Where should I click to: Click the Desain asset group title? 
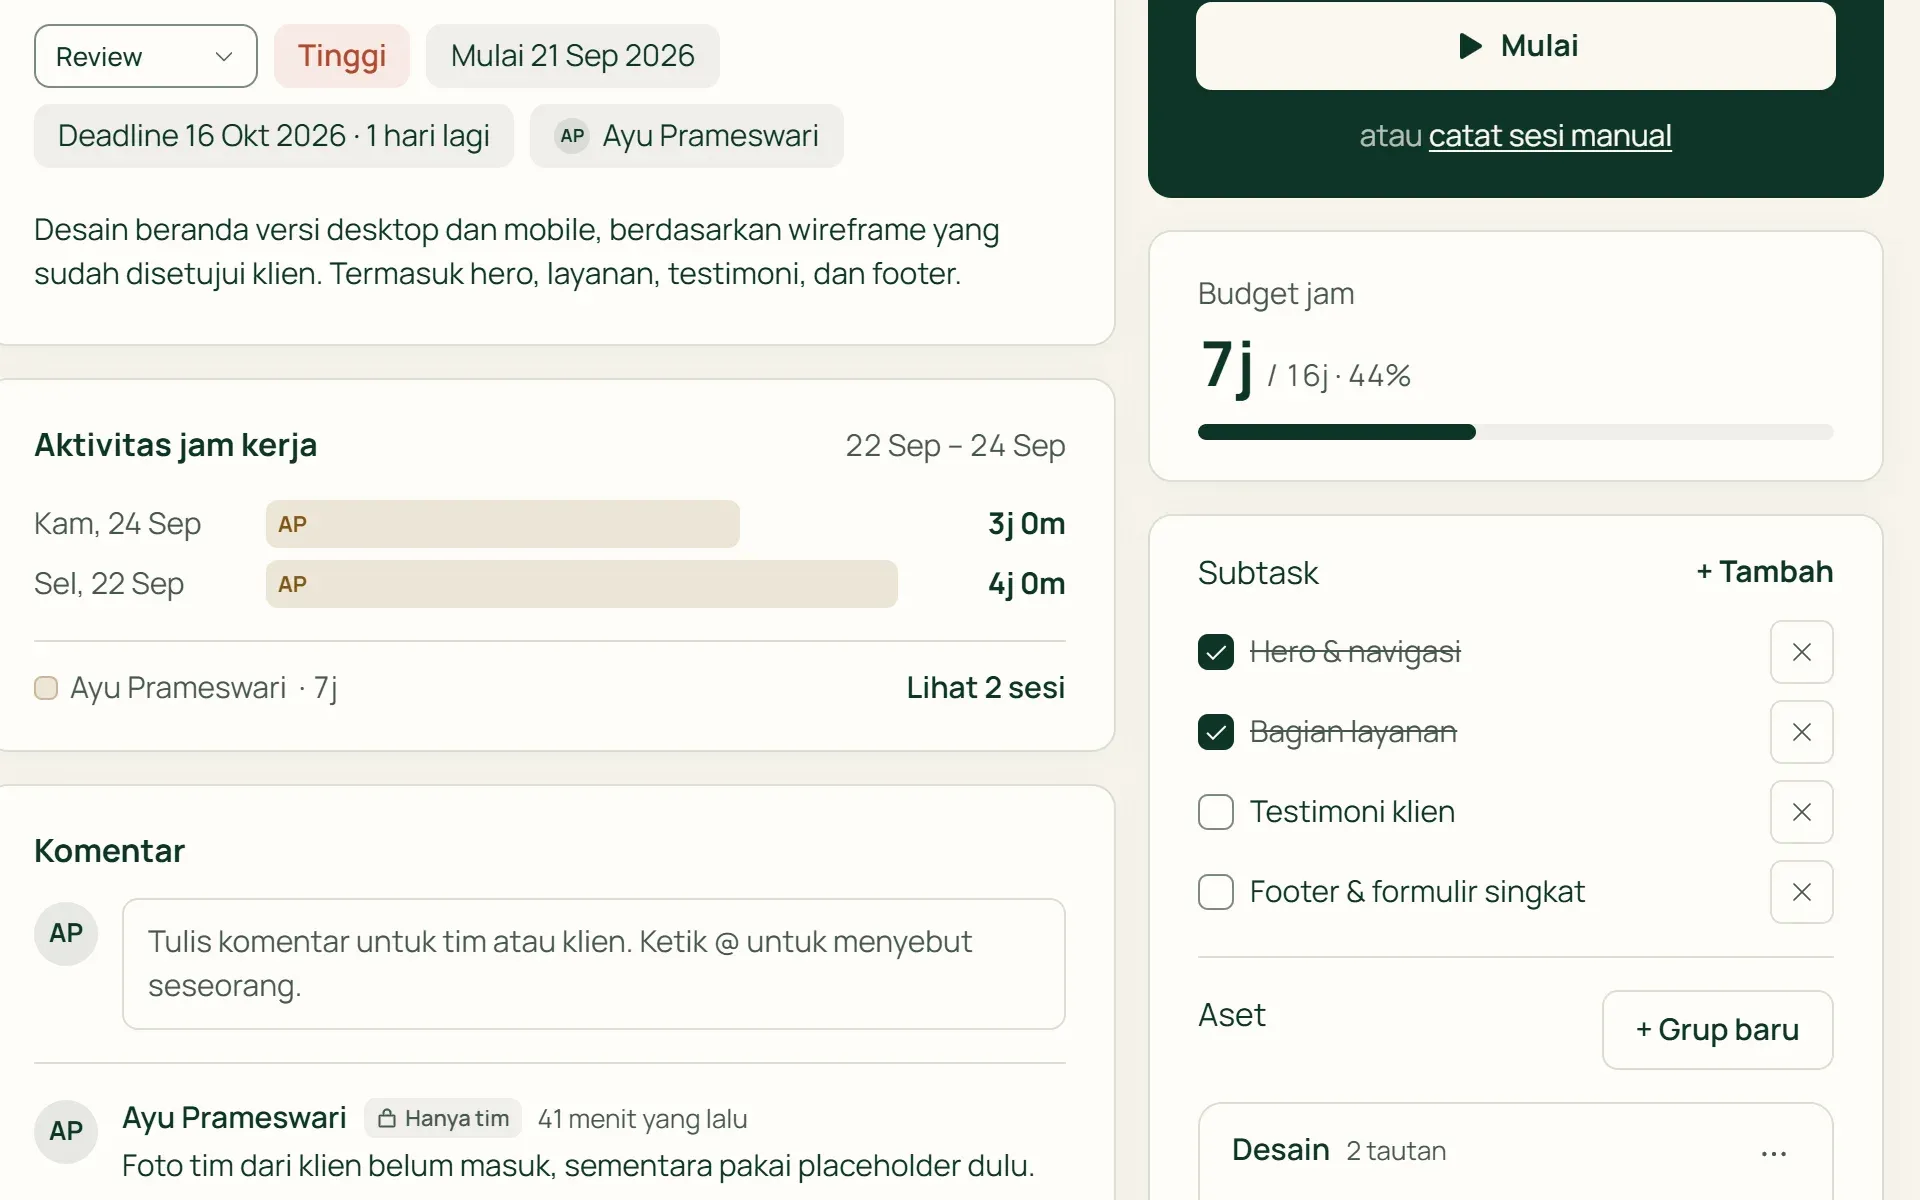(x=1280, y=1150)
